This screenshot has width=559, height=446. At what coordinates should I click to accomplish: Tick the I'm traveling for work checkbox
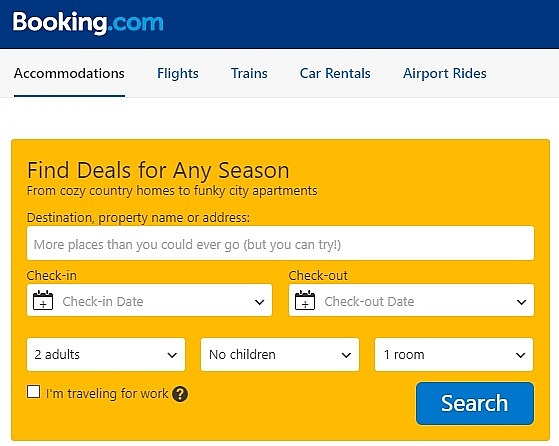(34, 391)
